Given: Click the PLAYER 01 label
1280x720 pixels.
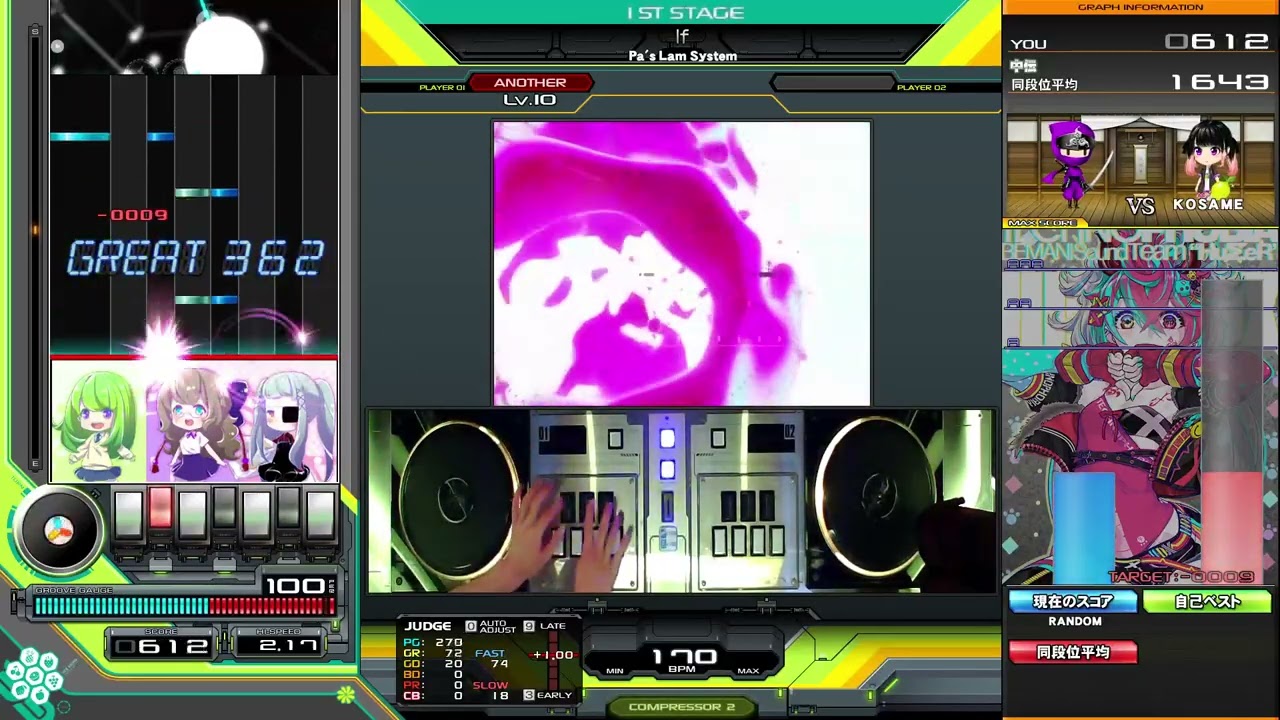Looking at the screenshot, I should pyautogui.click(x=442, y=88).
